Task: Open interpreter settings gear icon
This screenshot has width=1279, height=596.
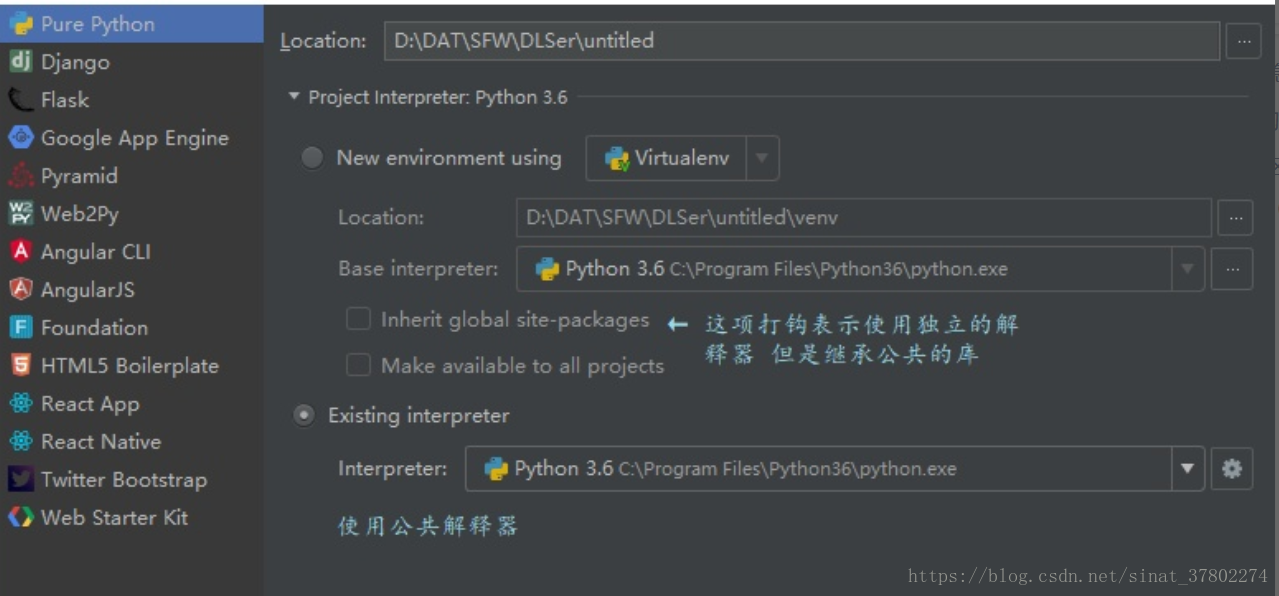Action: (1232, 468)
